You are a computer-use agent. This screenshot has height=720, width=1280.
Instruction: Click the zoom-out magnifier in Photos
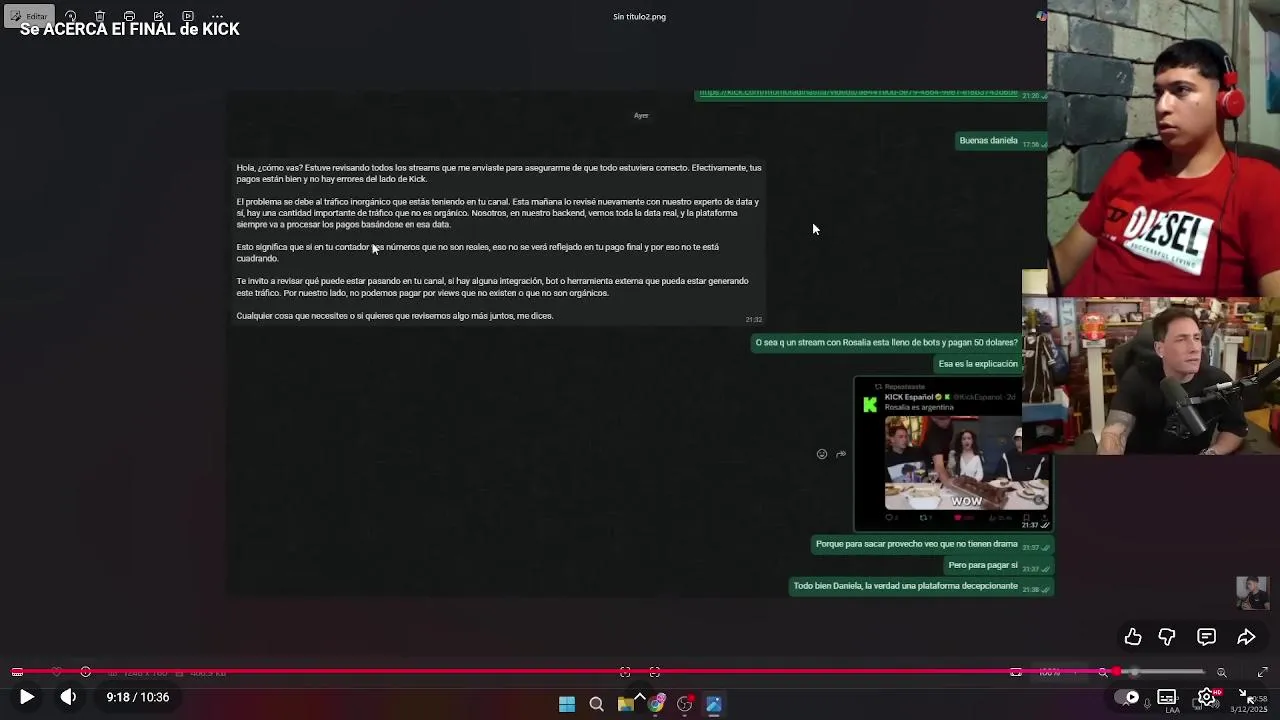pos(1103,672)
